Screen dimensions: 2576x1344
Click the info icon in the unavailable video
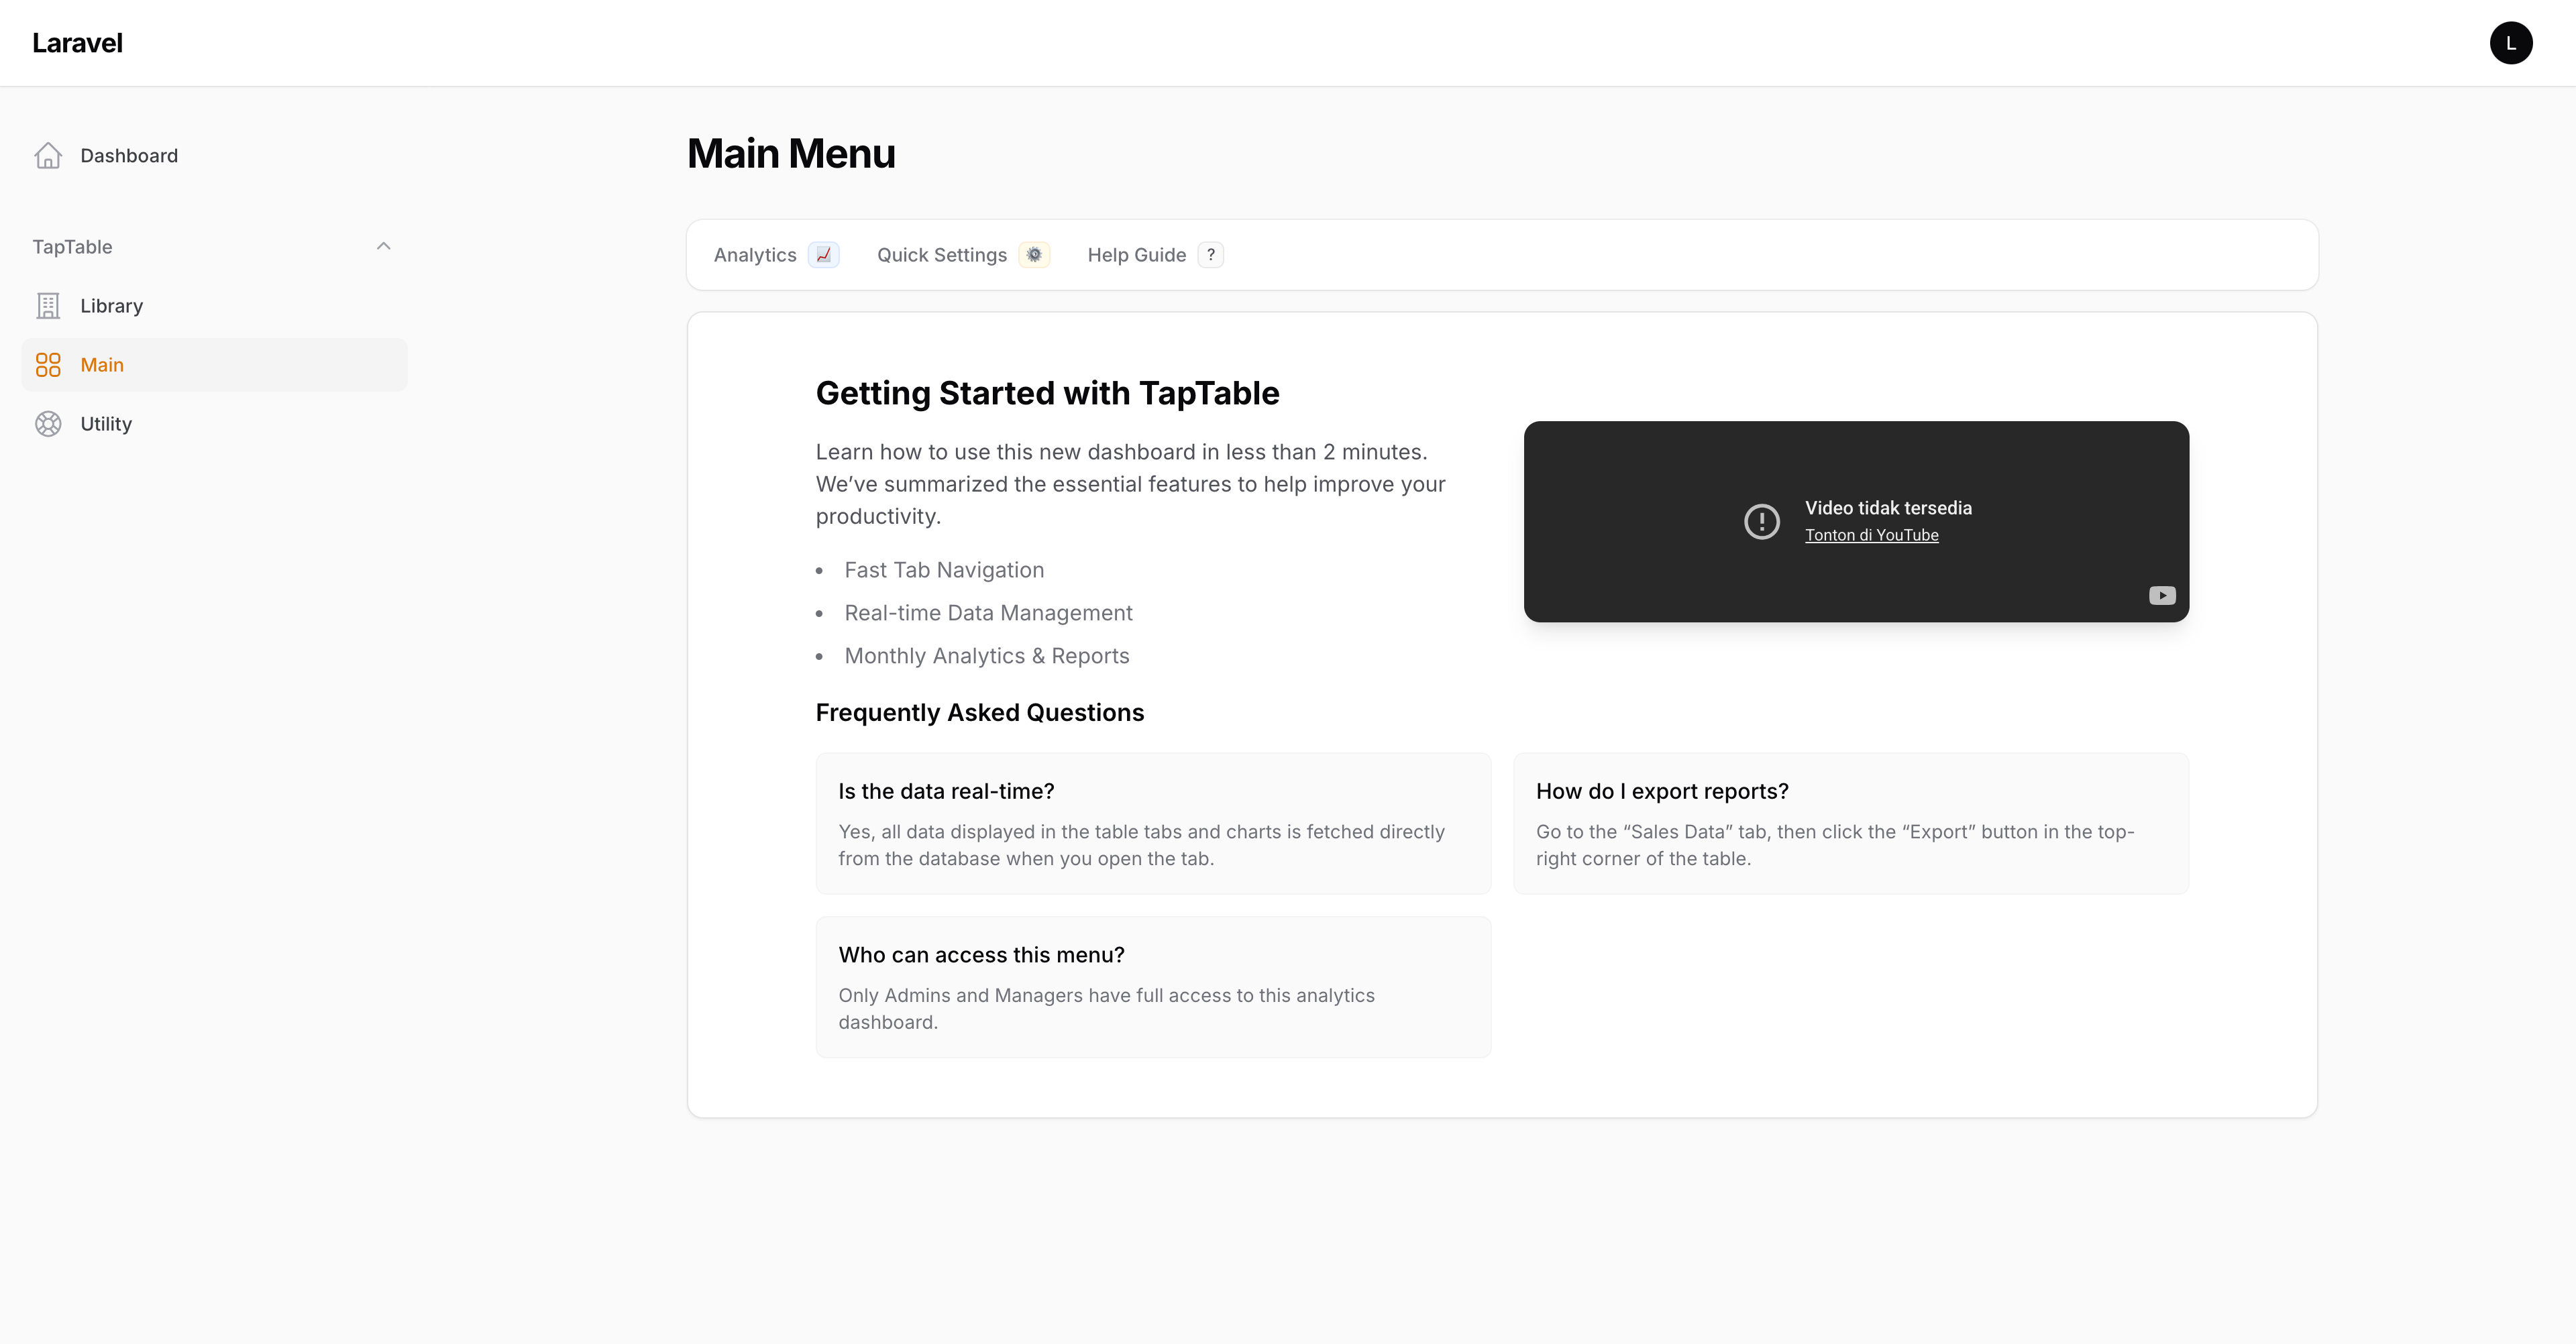coord(1762,521)
